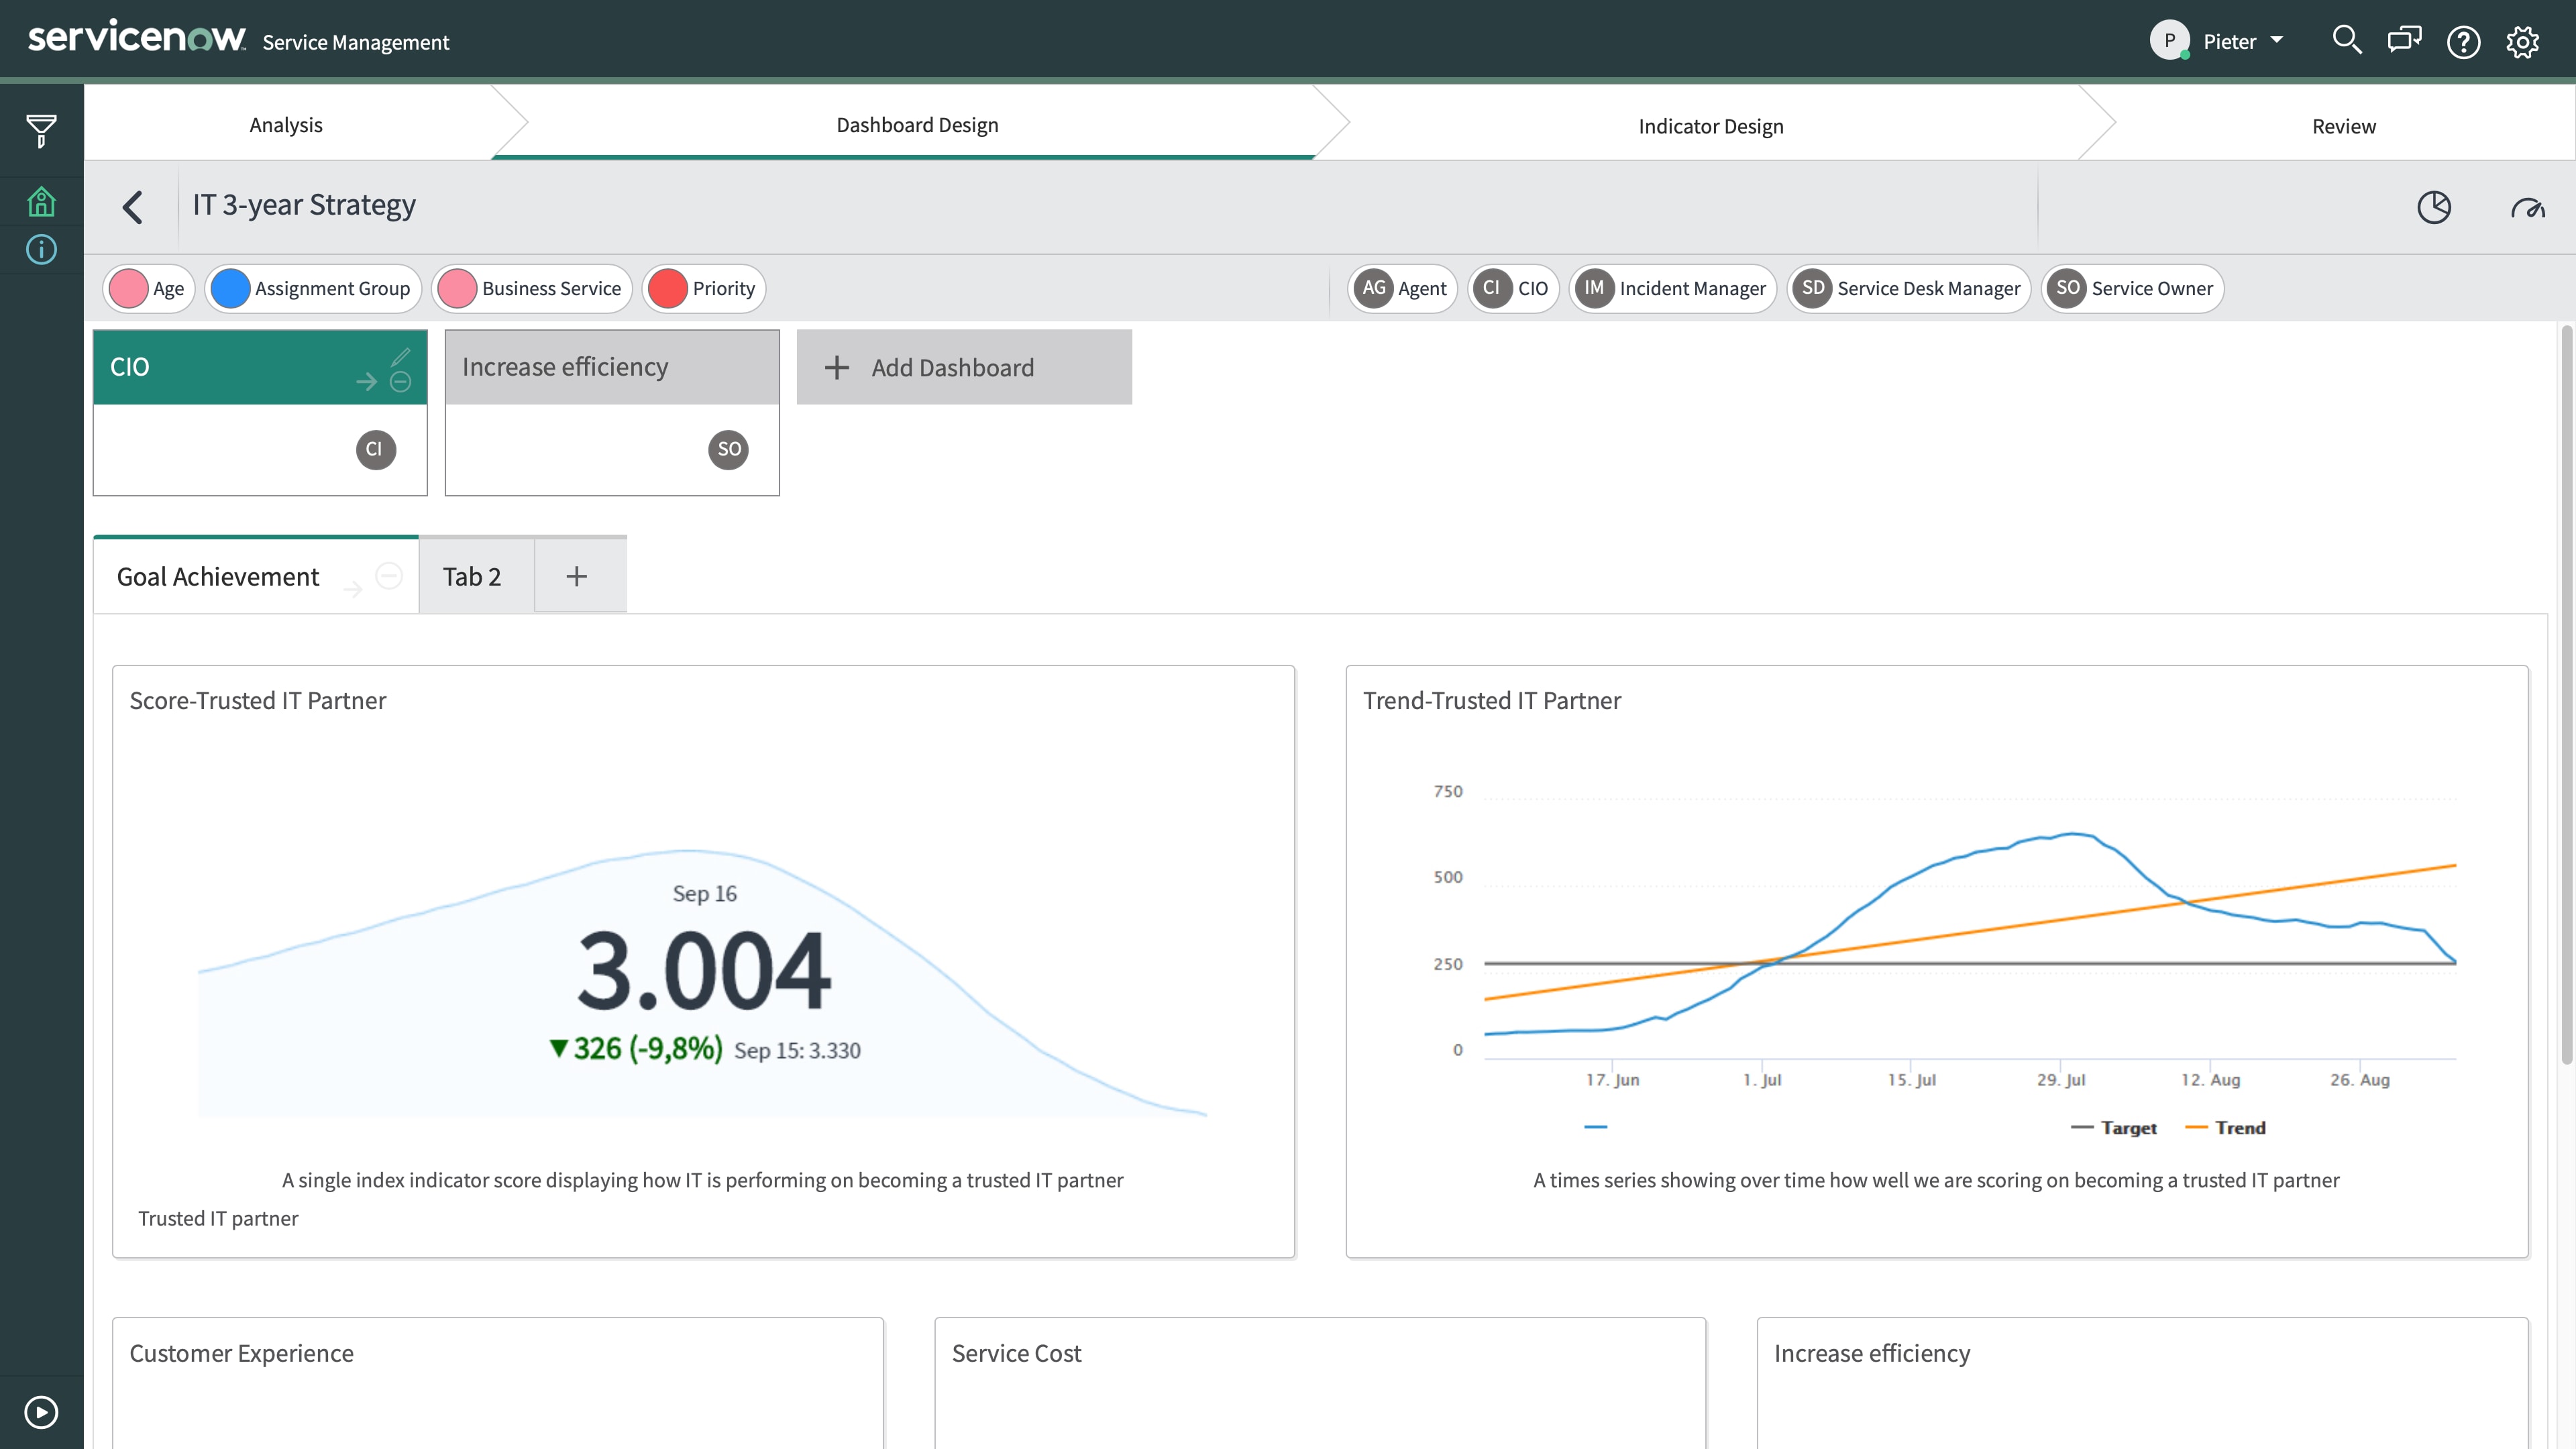This screenshot has width=2576, height=1449.
Task: Click the blue color circle on Assignment Group
Action: [x=230, y=288]
